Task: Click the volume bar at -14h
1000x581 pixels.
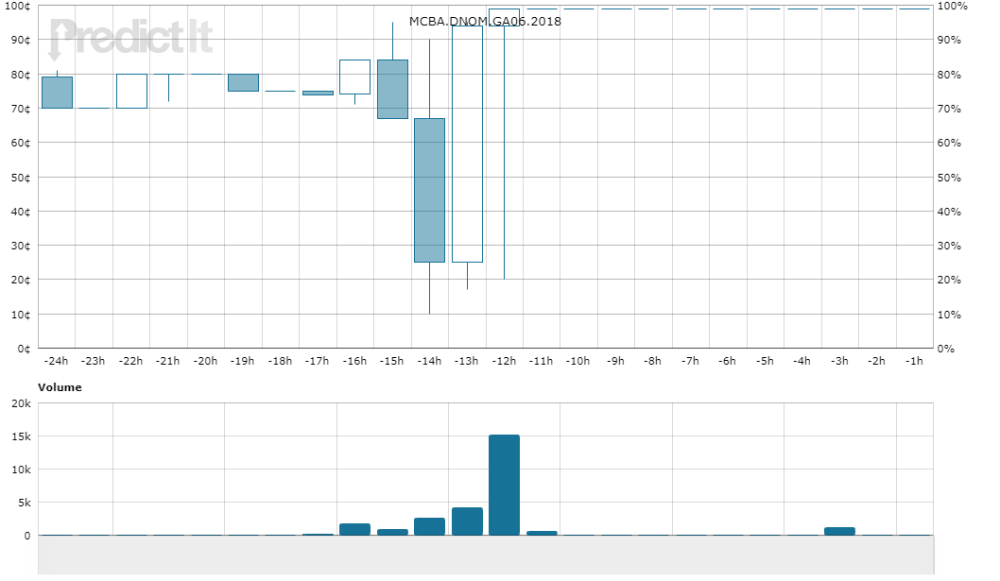Action: (430, 527)
